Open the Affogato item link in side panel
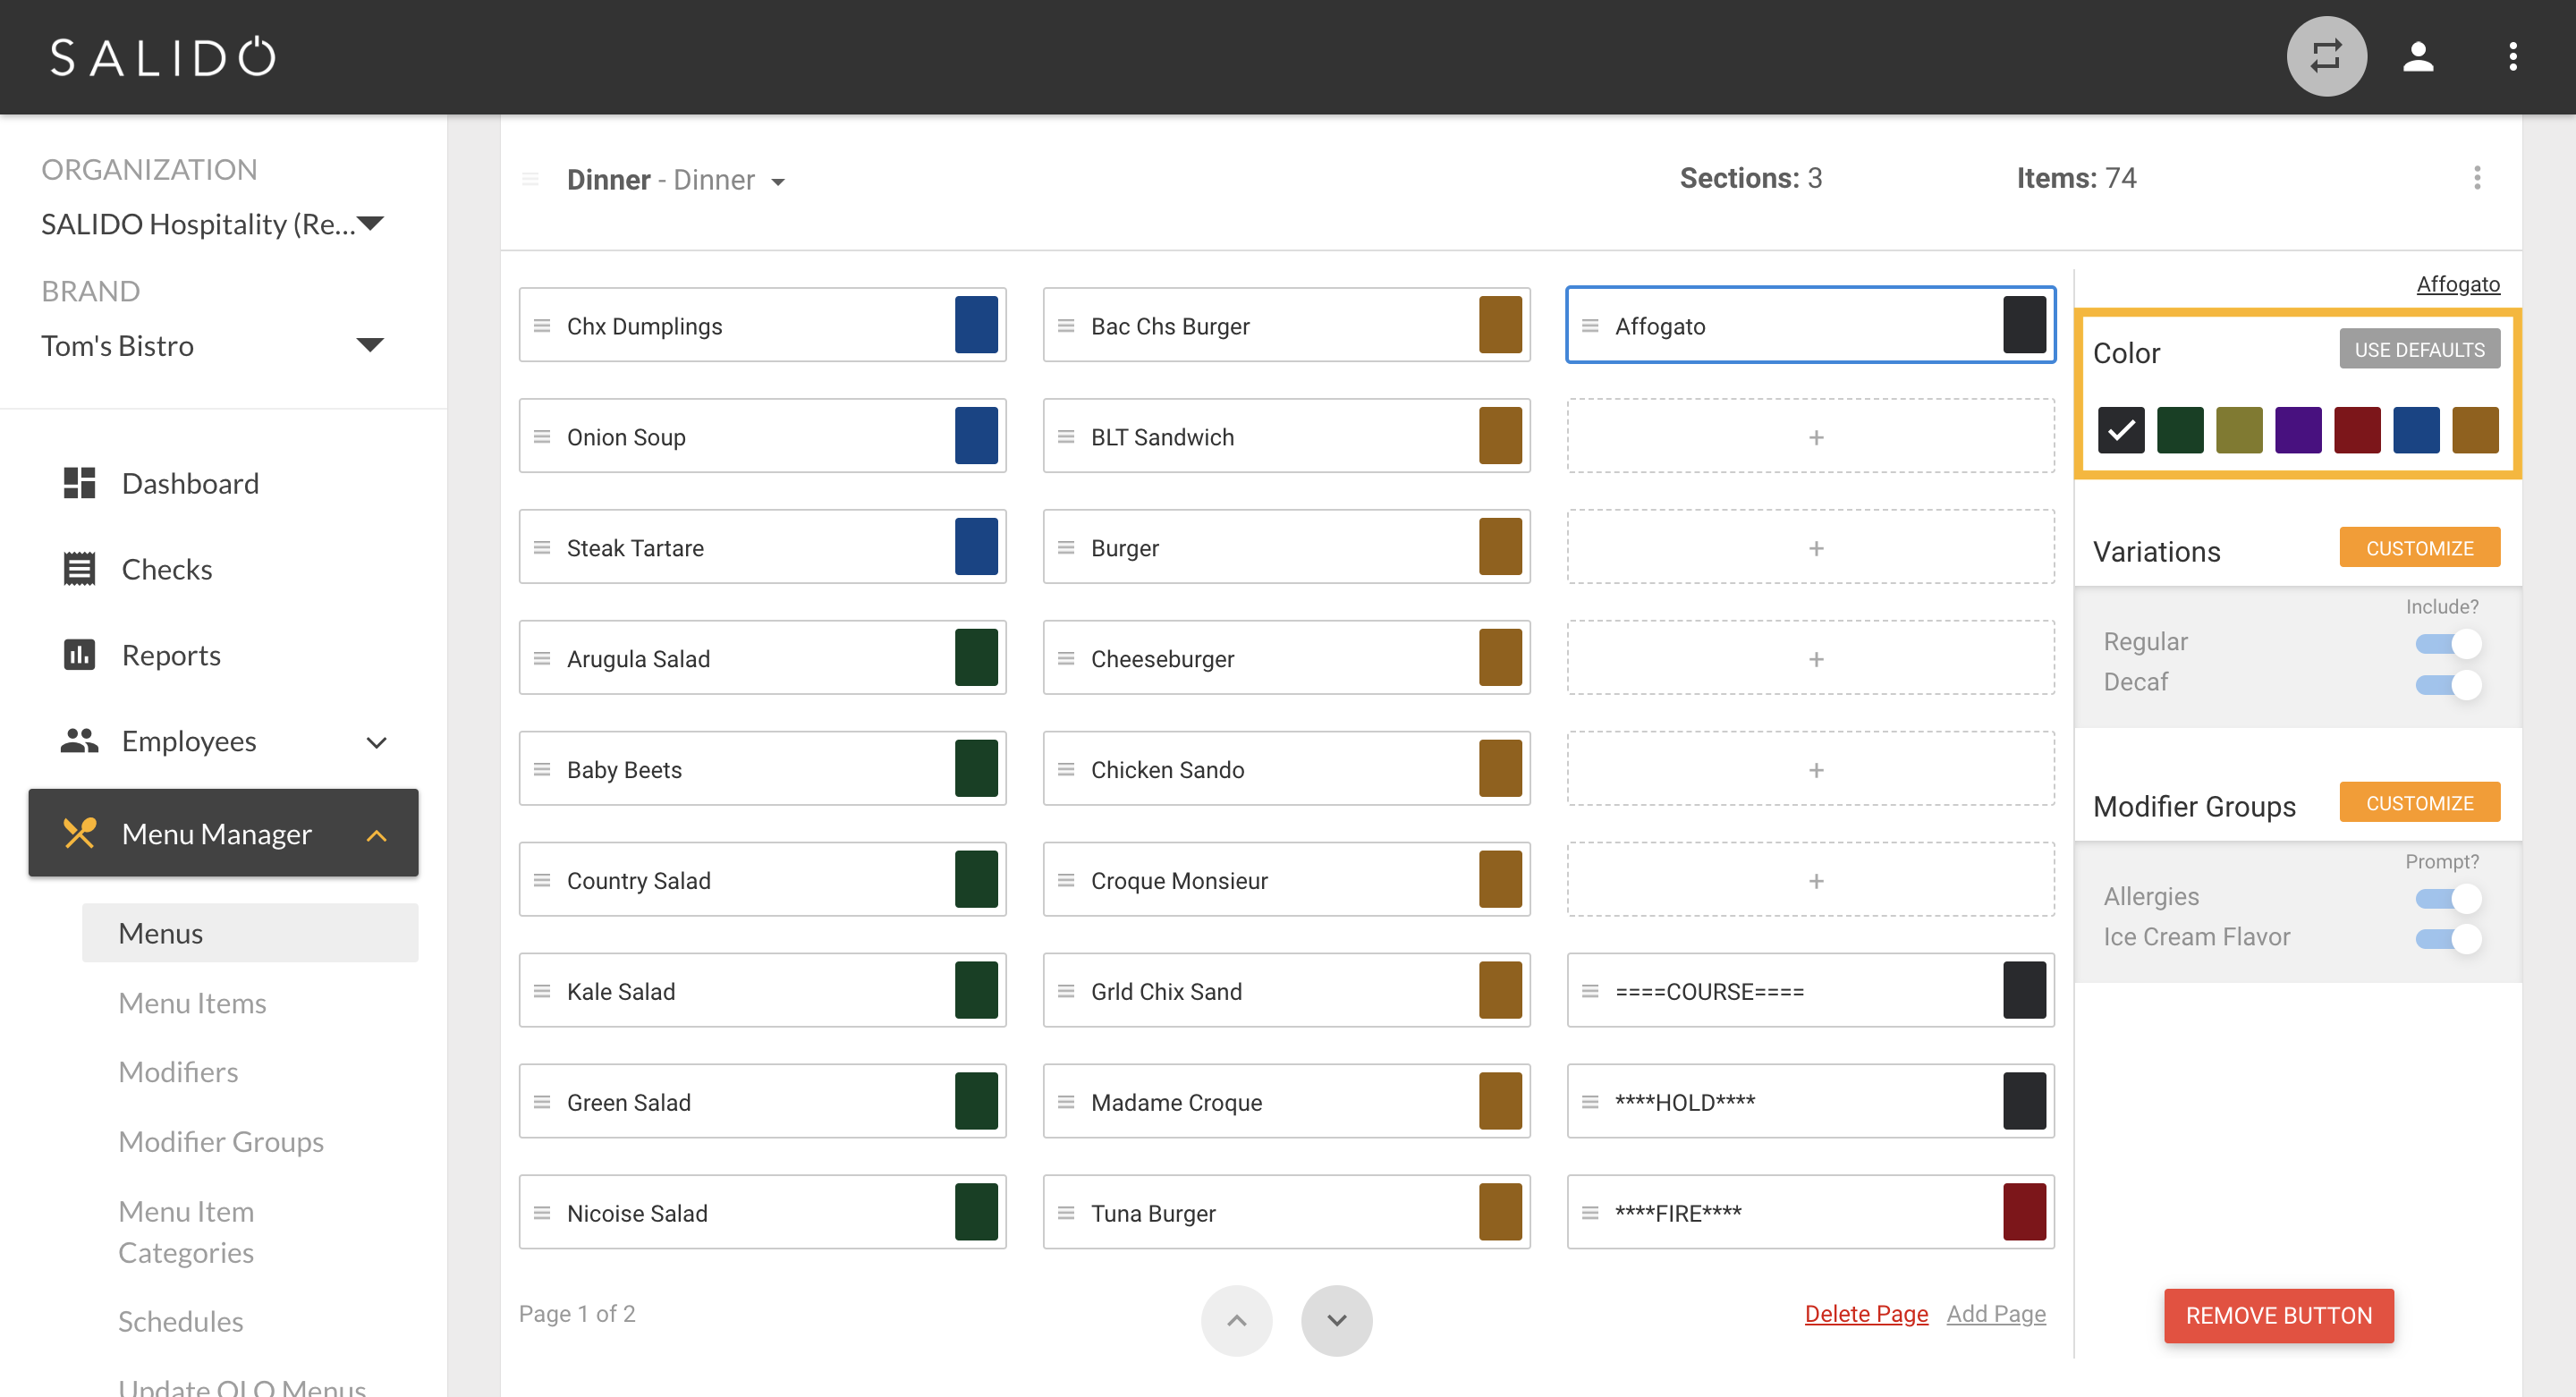This screenshot has height=1397, width=2576. [x=2457, y=284]
